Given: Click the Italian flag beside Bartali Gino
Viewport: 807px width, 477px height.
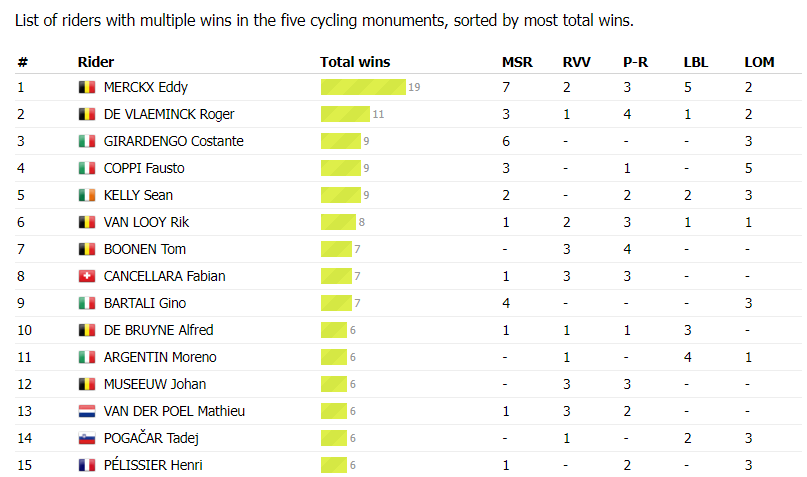Looking at the screenshot, I should [86, 303].
